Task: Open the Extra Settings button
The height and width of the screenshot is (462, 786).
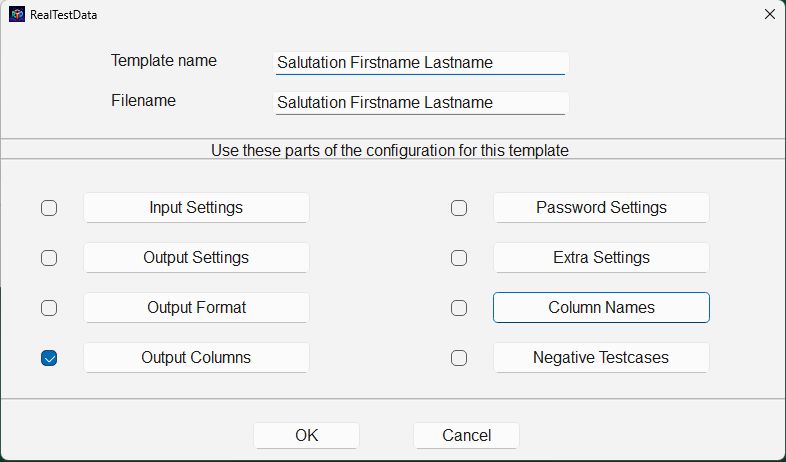Action: pos(601,258)
